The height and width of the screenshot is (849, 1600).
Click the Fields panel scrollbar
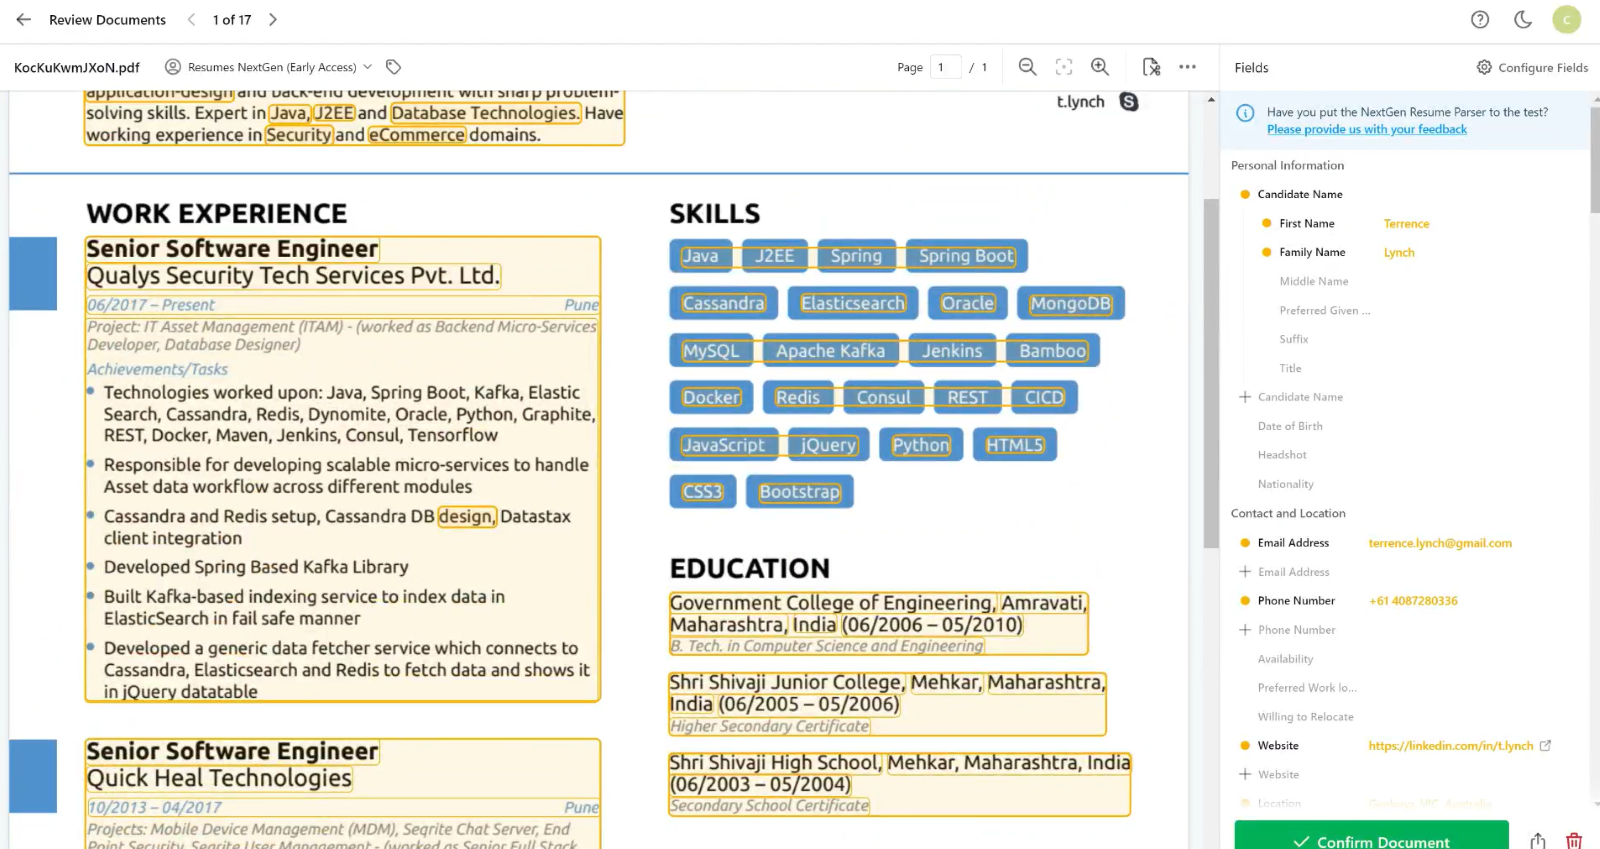pyautogui.click(x=1595, y=160)
